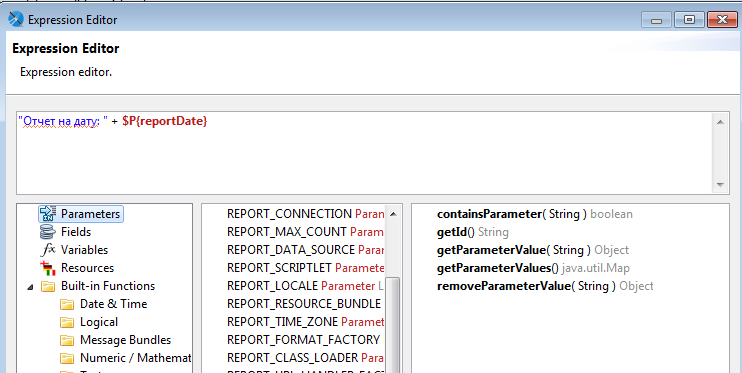Click expression area scroll up arrow
Image resolution: width=742 pixels, height=373 pixels.
[x=720, y=122]
